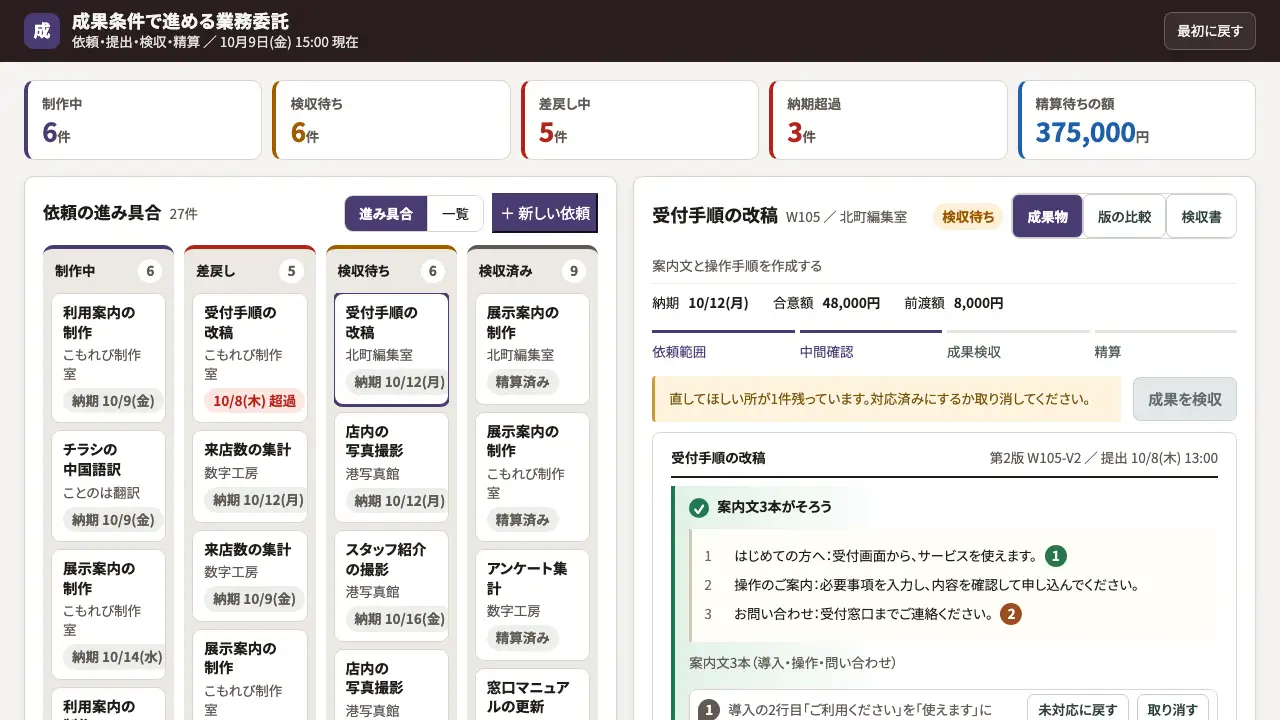
Task: Open 店内の写真撮影 card due 10/12(月)
Action: pos(391,467)
